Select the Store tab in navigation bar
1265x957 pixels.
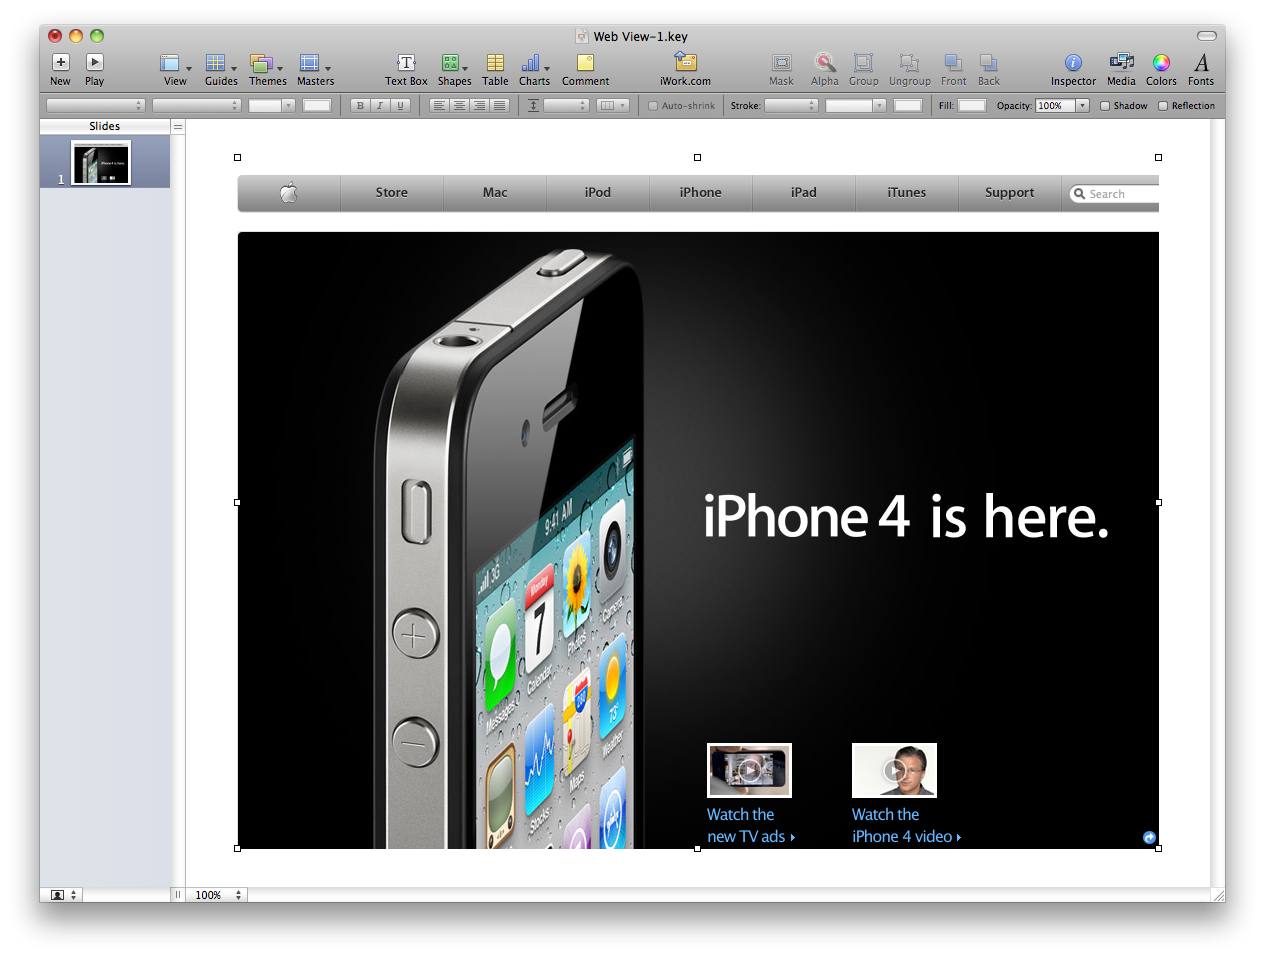pos(391,193)
